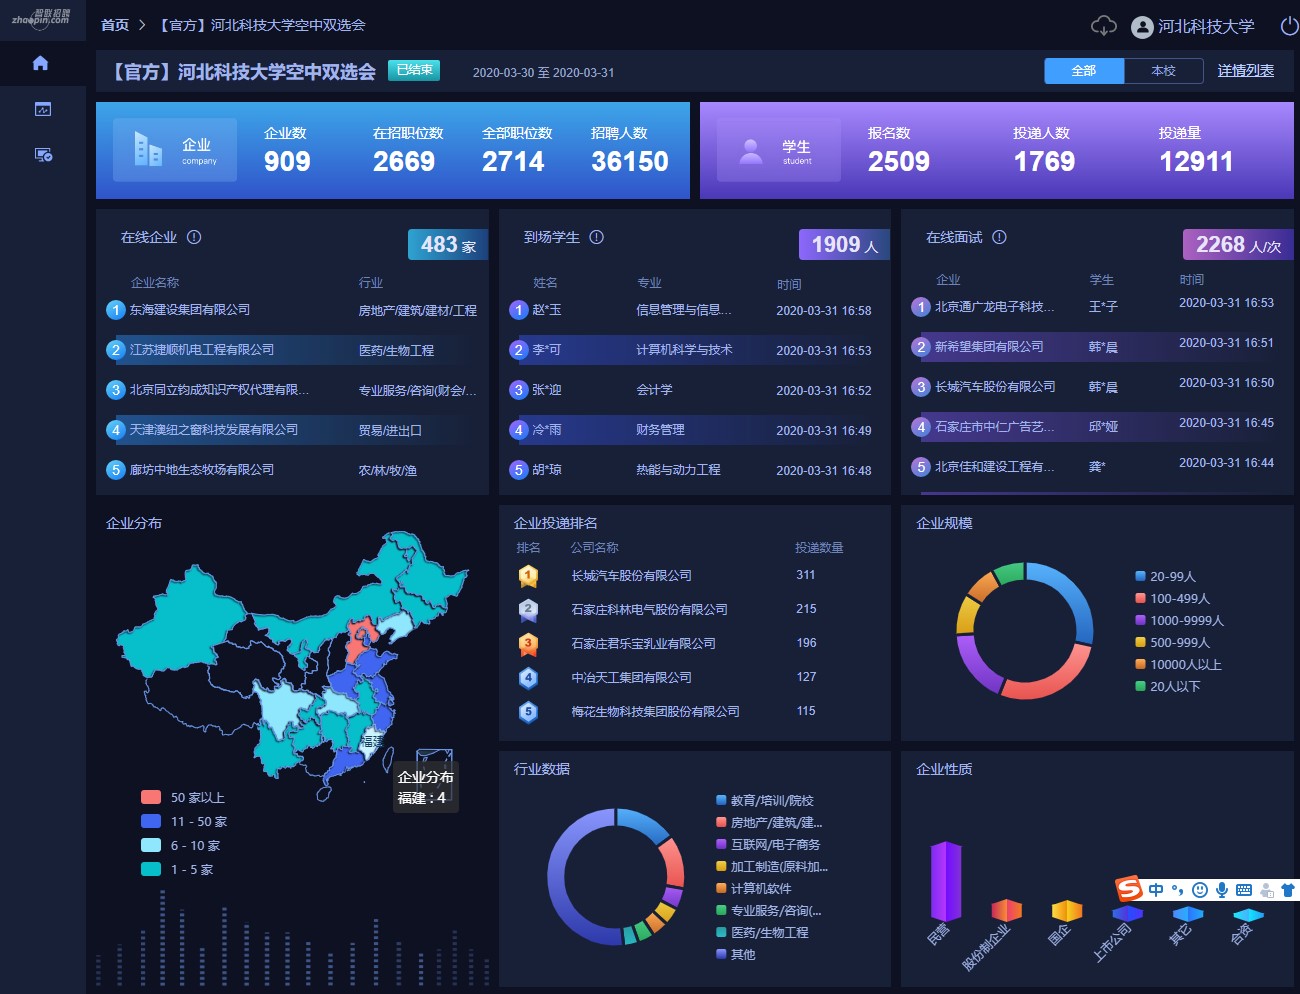Click the 河北科技大学 account name

tap(1206, 27)
